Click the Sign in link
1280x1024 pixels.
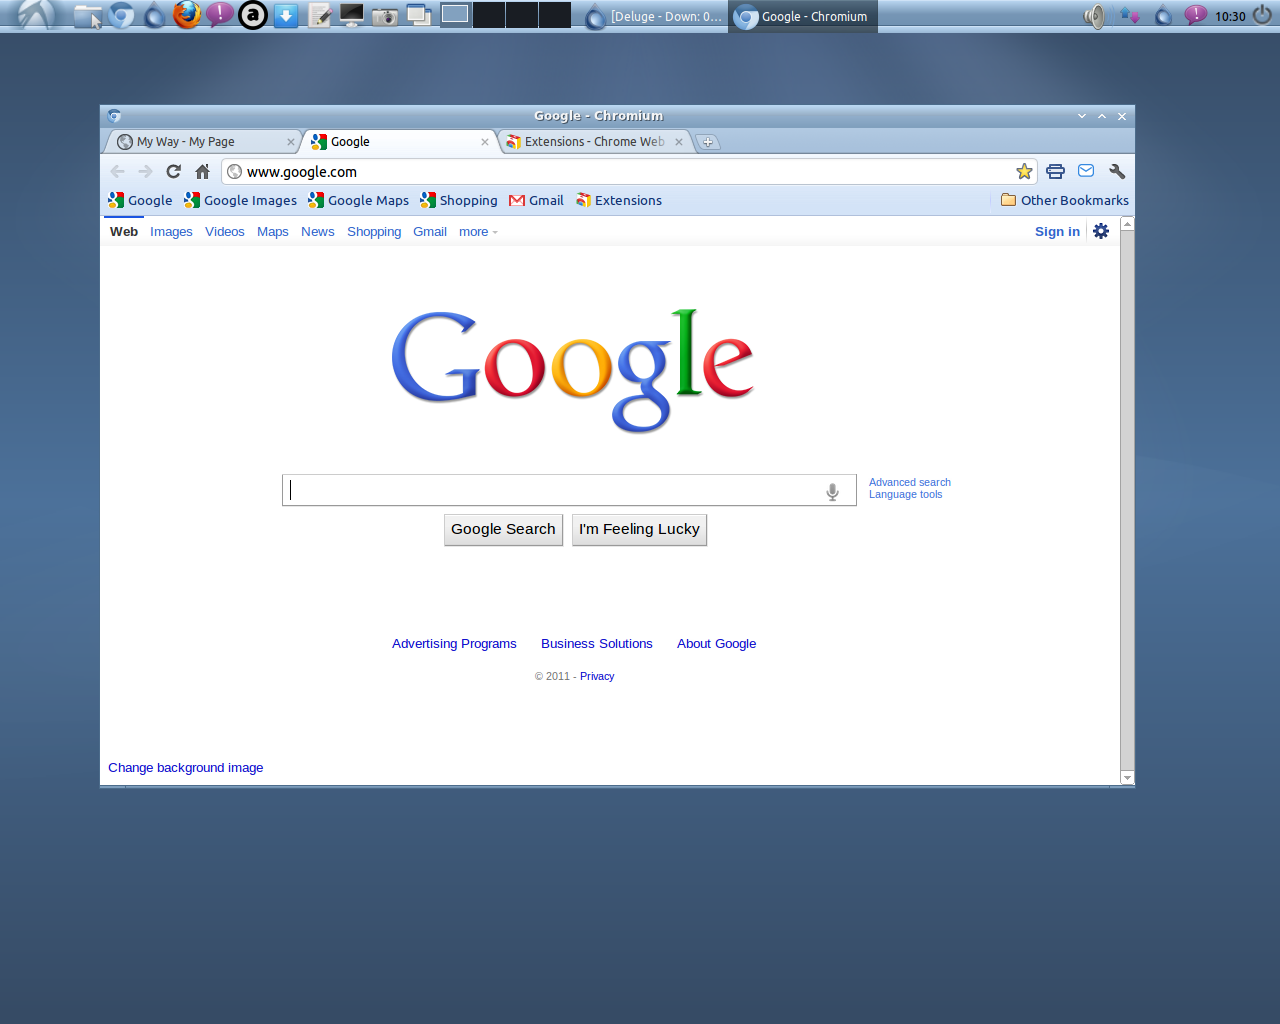click(1057, 232)
